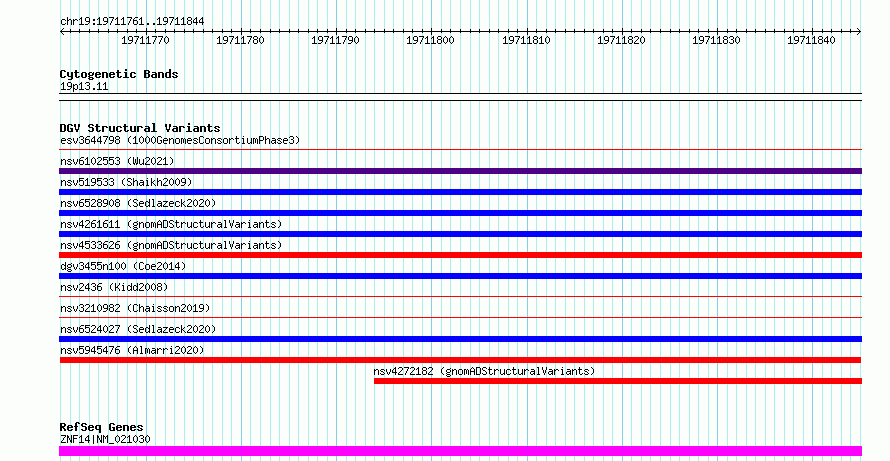This screenshot has width=890, height=461.
Task: Click ruler position 19711800
Action: click(430, 40)
